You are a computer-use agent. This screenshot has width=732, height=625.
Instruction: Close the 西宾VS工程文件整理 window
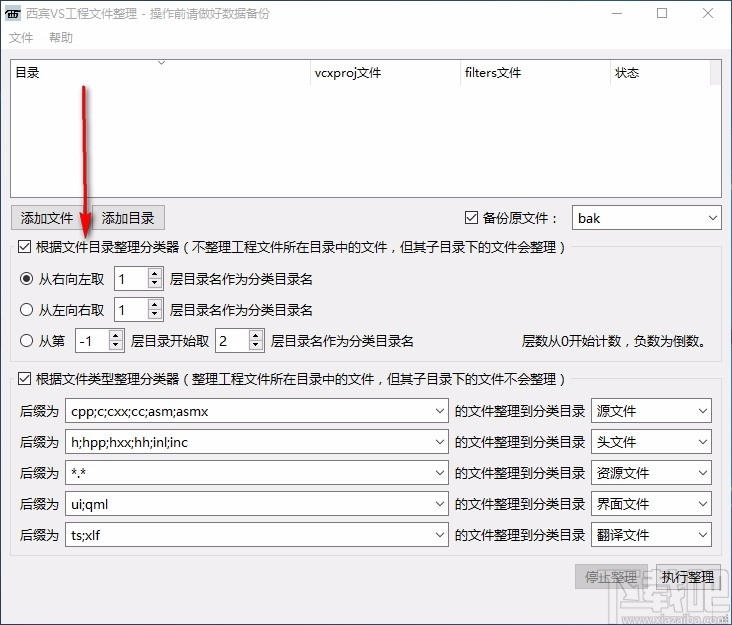708,14
